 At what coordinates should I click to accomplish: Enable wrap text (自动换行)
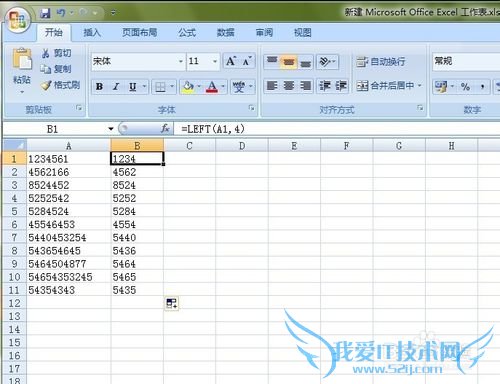[381, 61]
